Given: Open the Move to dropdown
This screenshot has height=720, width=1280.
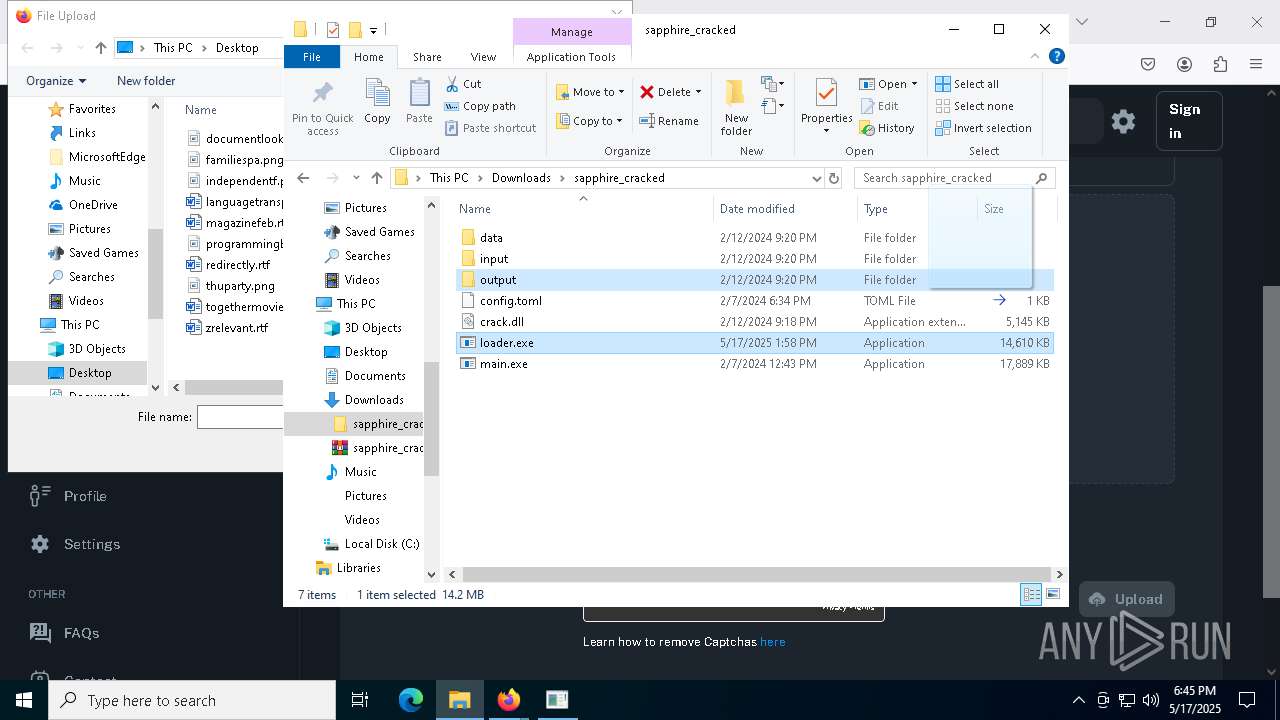Looking at the screenshot, I should pos(590,92).
